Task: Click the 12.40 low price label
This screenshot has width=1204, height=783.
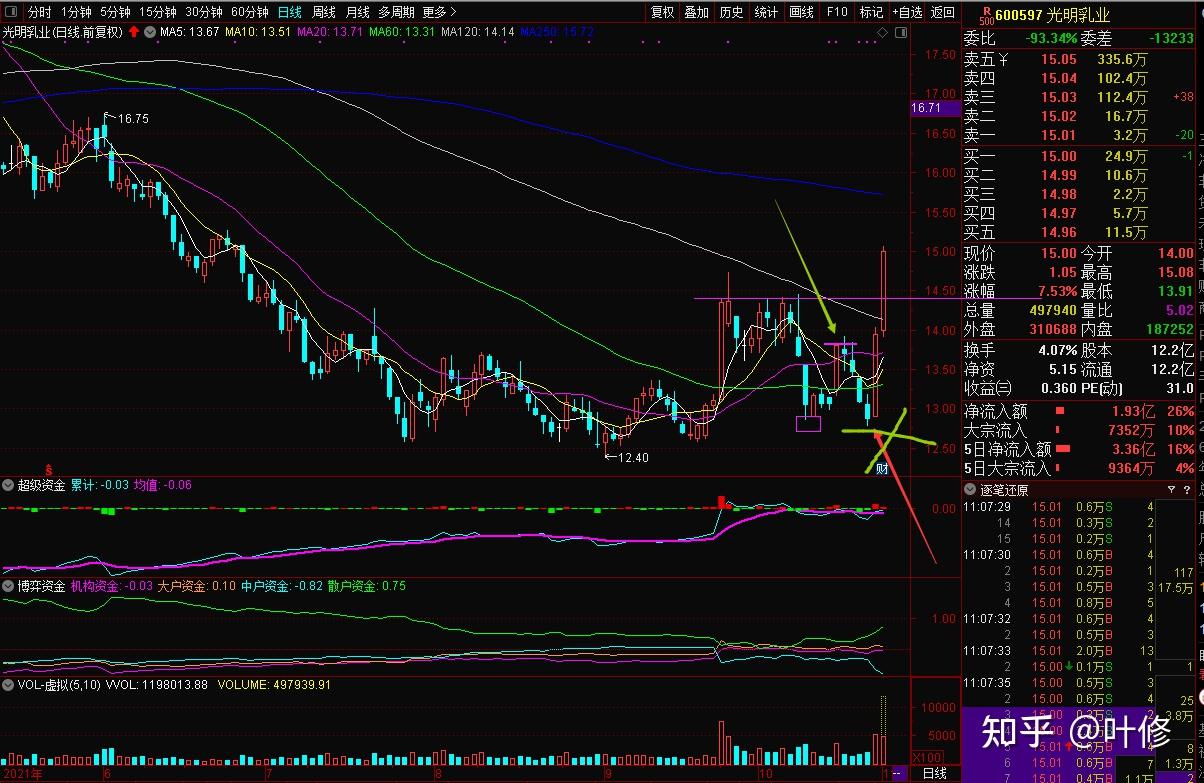Action: point(633,457)
